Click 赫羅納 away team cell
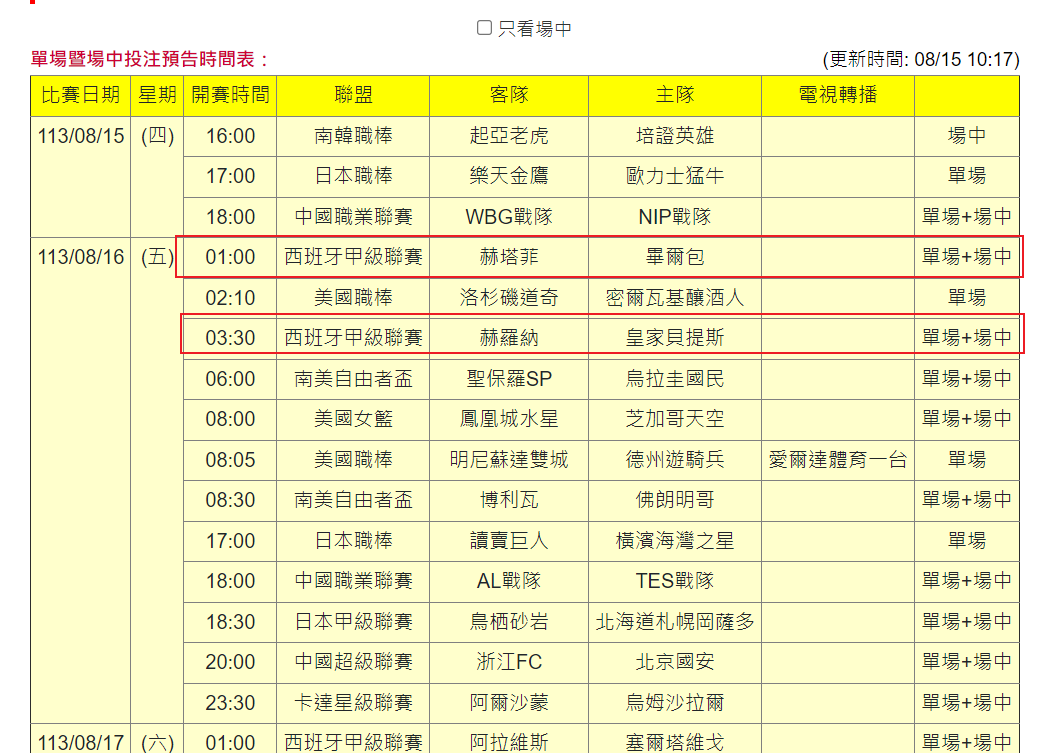Screen dimensions: 1048x753 pos(509,338)
